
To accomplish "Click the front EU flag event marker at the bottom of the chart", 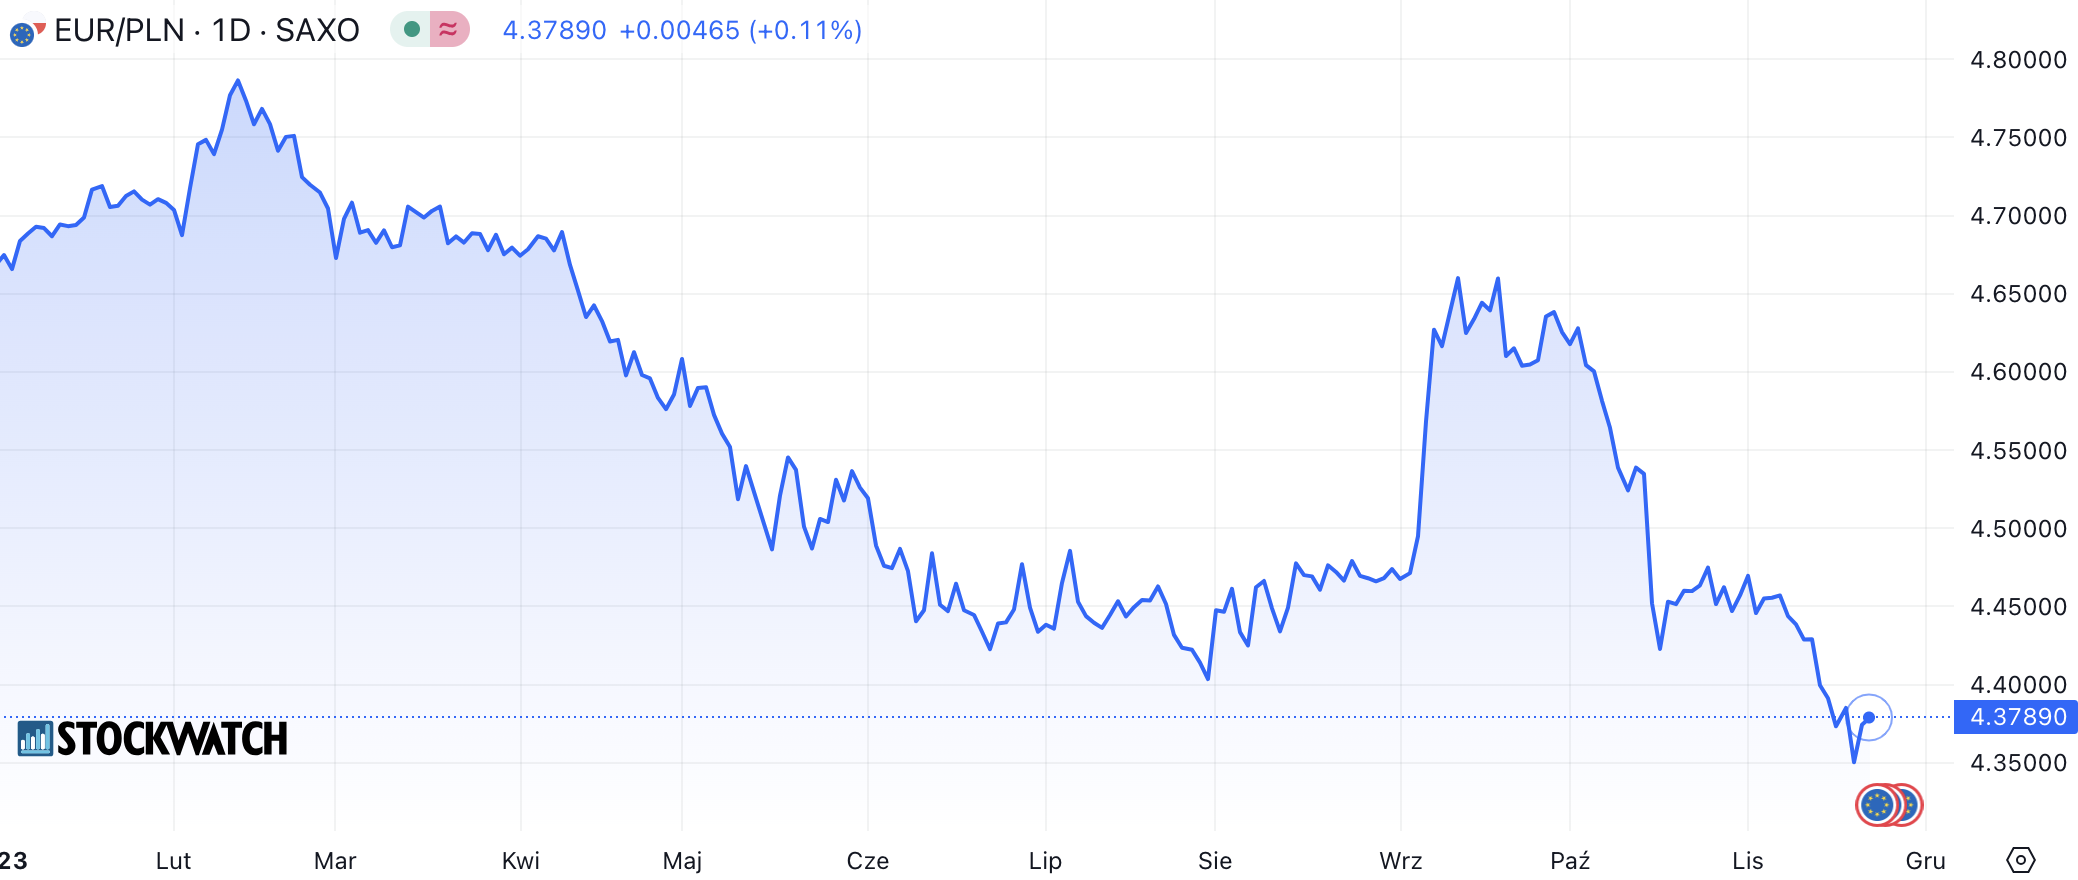I will click(1877, 805).
